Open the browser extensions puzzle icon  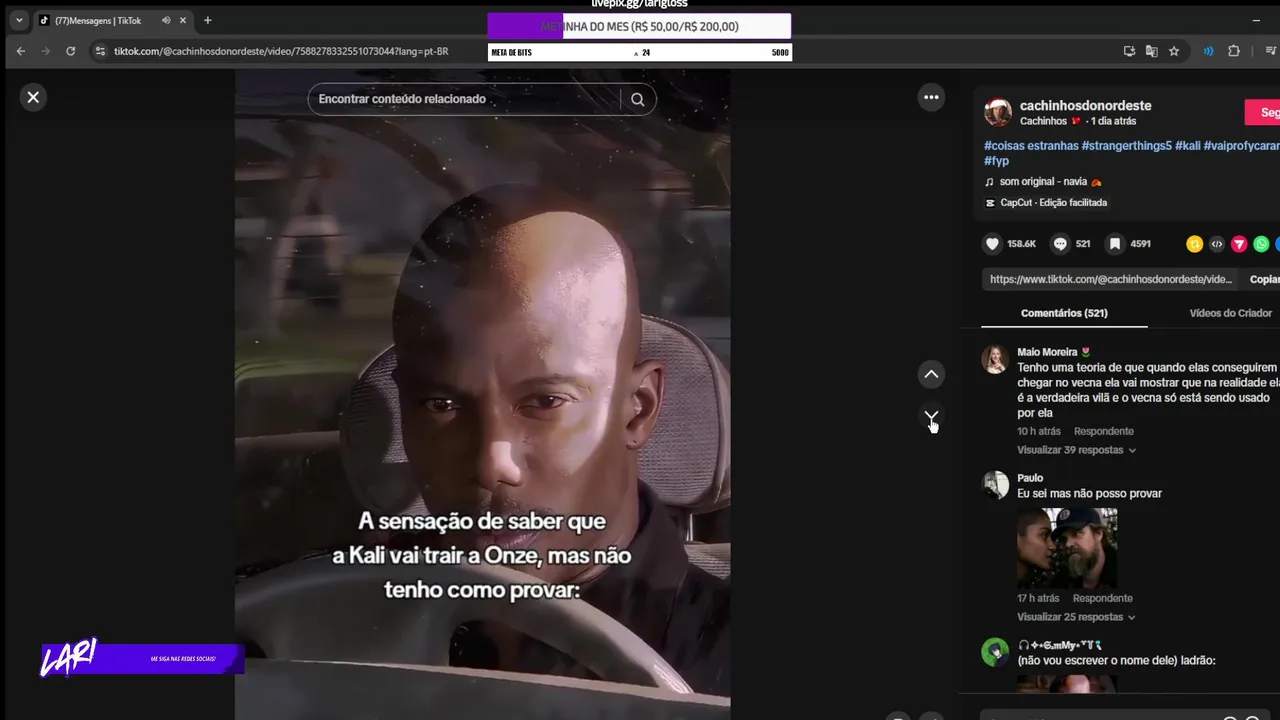click(1234, 51)
